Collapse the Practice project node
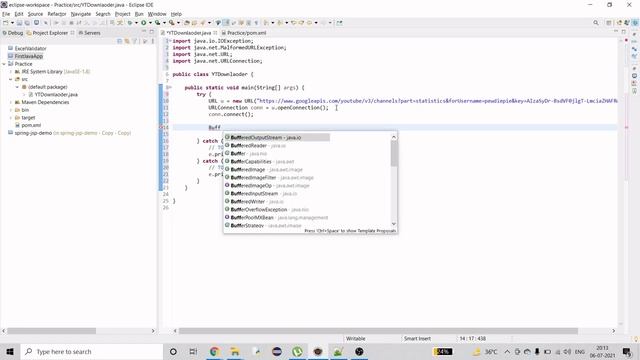This screenshot has width=640, height=360. pyautogui.click(x=4, y=64)
